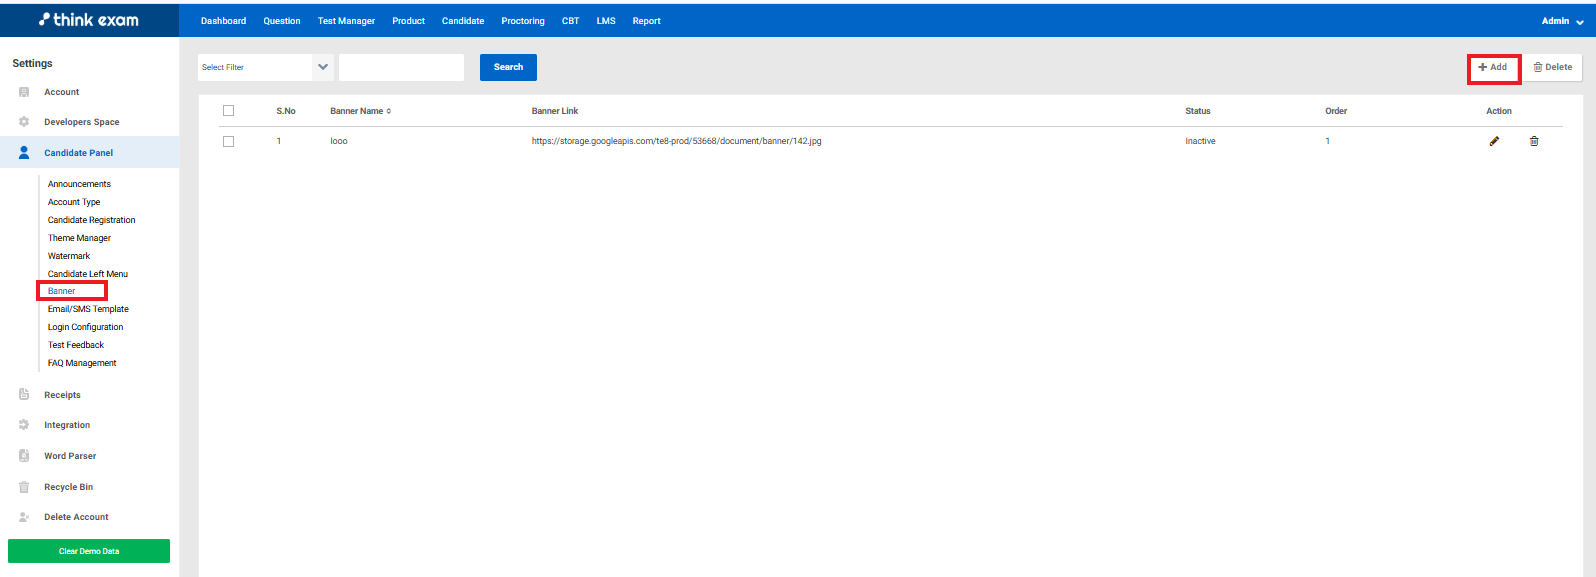Click the Integration icon in the sidebar
This screenshot has height=577, width=1596.
click(x=24, y=425)
